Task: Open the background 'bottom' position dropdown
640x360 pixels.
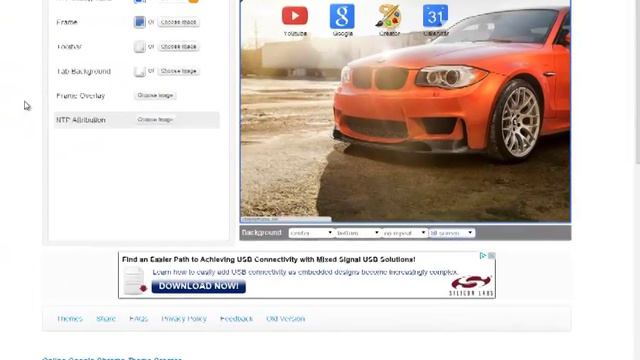Action: 358,233
